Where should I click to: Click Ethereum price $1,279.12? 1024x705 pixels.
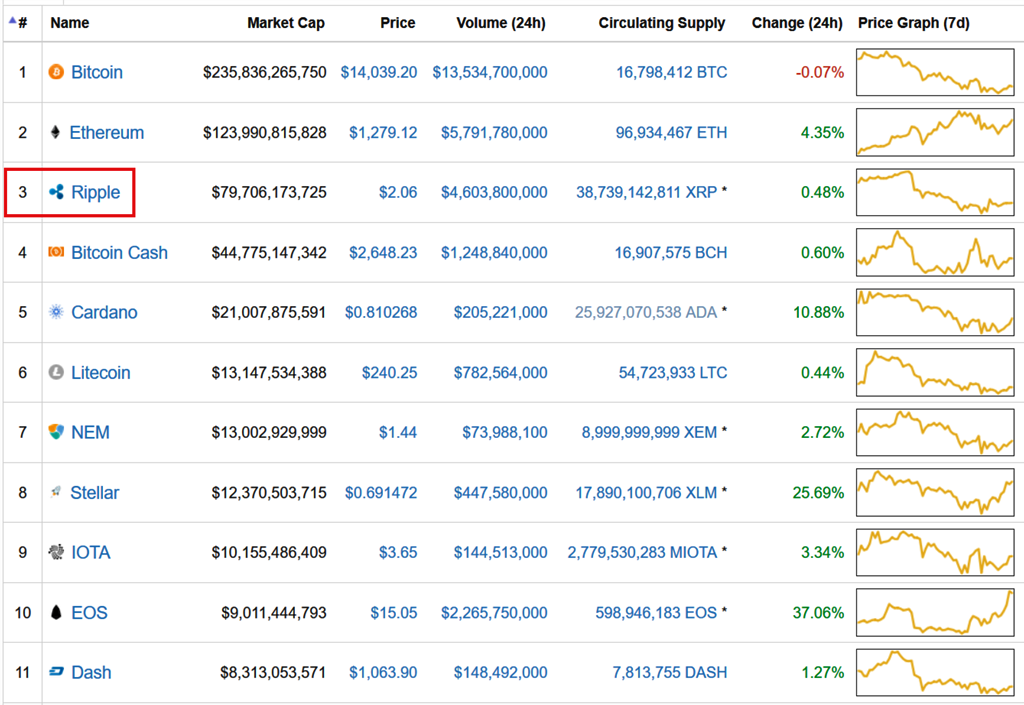(383, 133)
